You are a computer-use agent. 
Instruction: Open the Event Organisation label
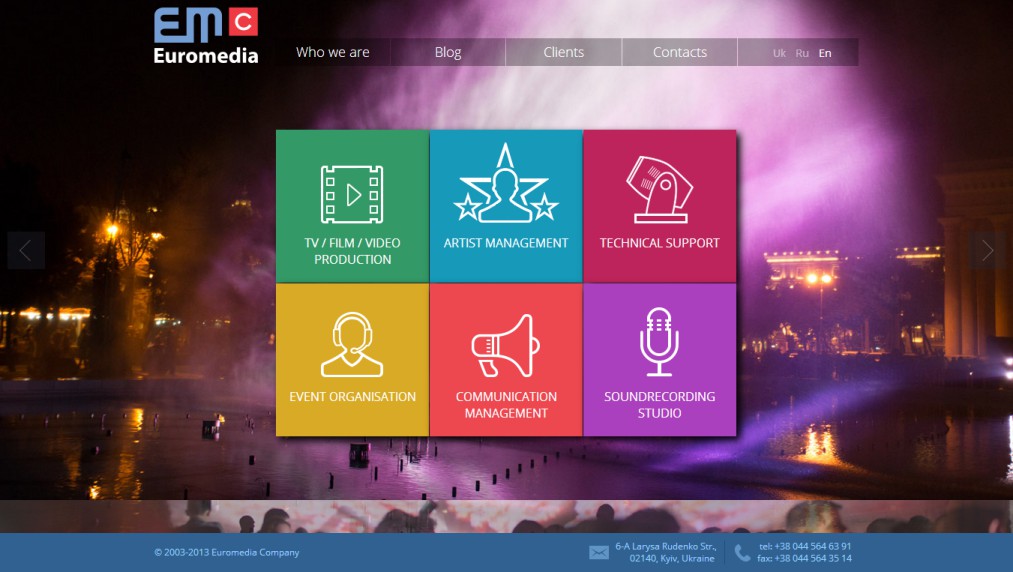coord(352,397)
